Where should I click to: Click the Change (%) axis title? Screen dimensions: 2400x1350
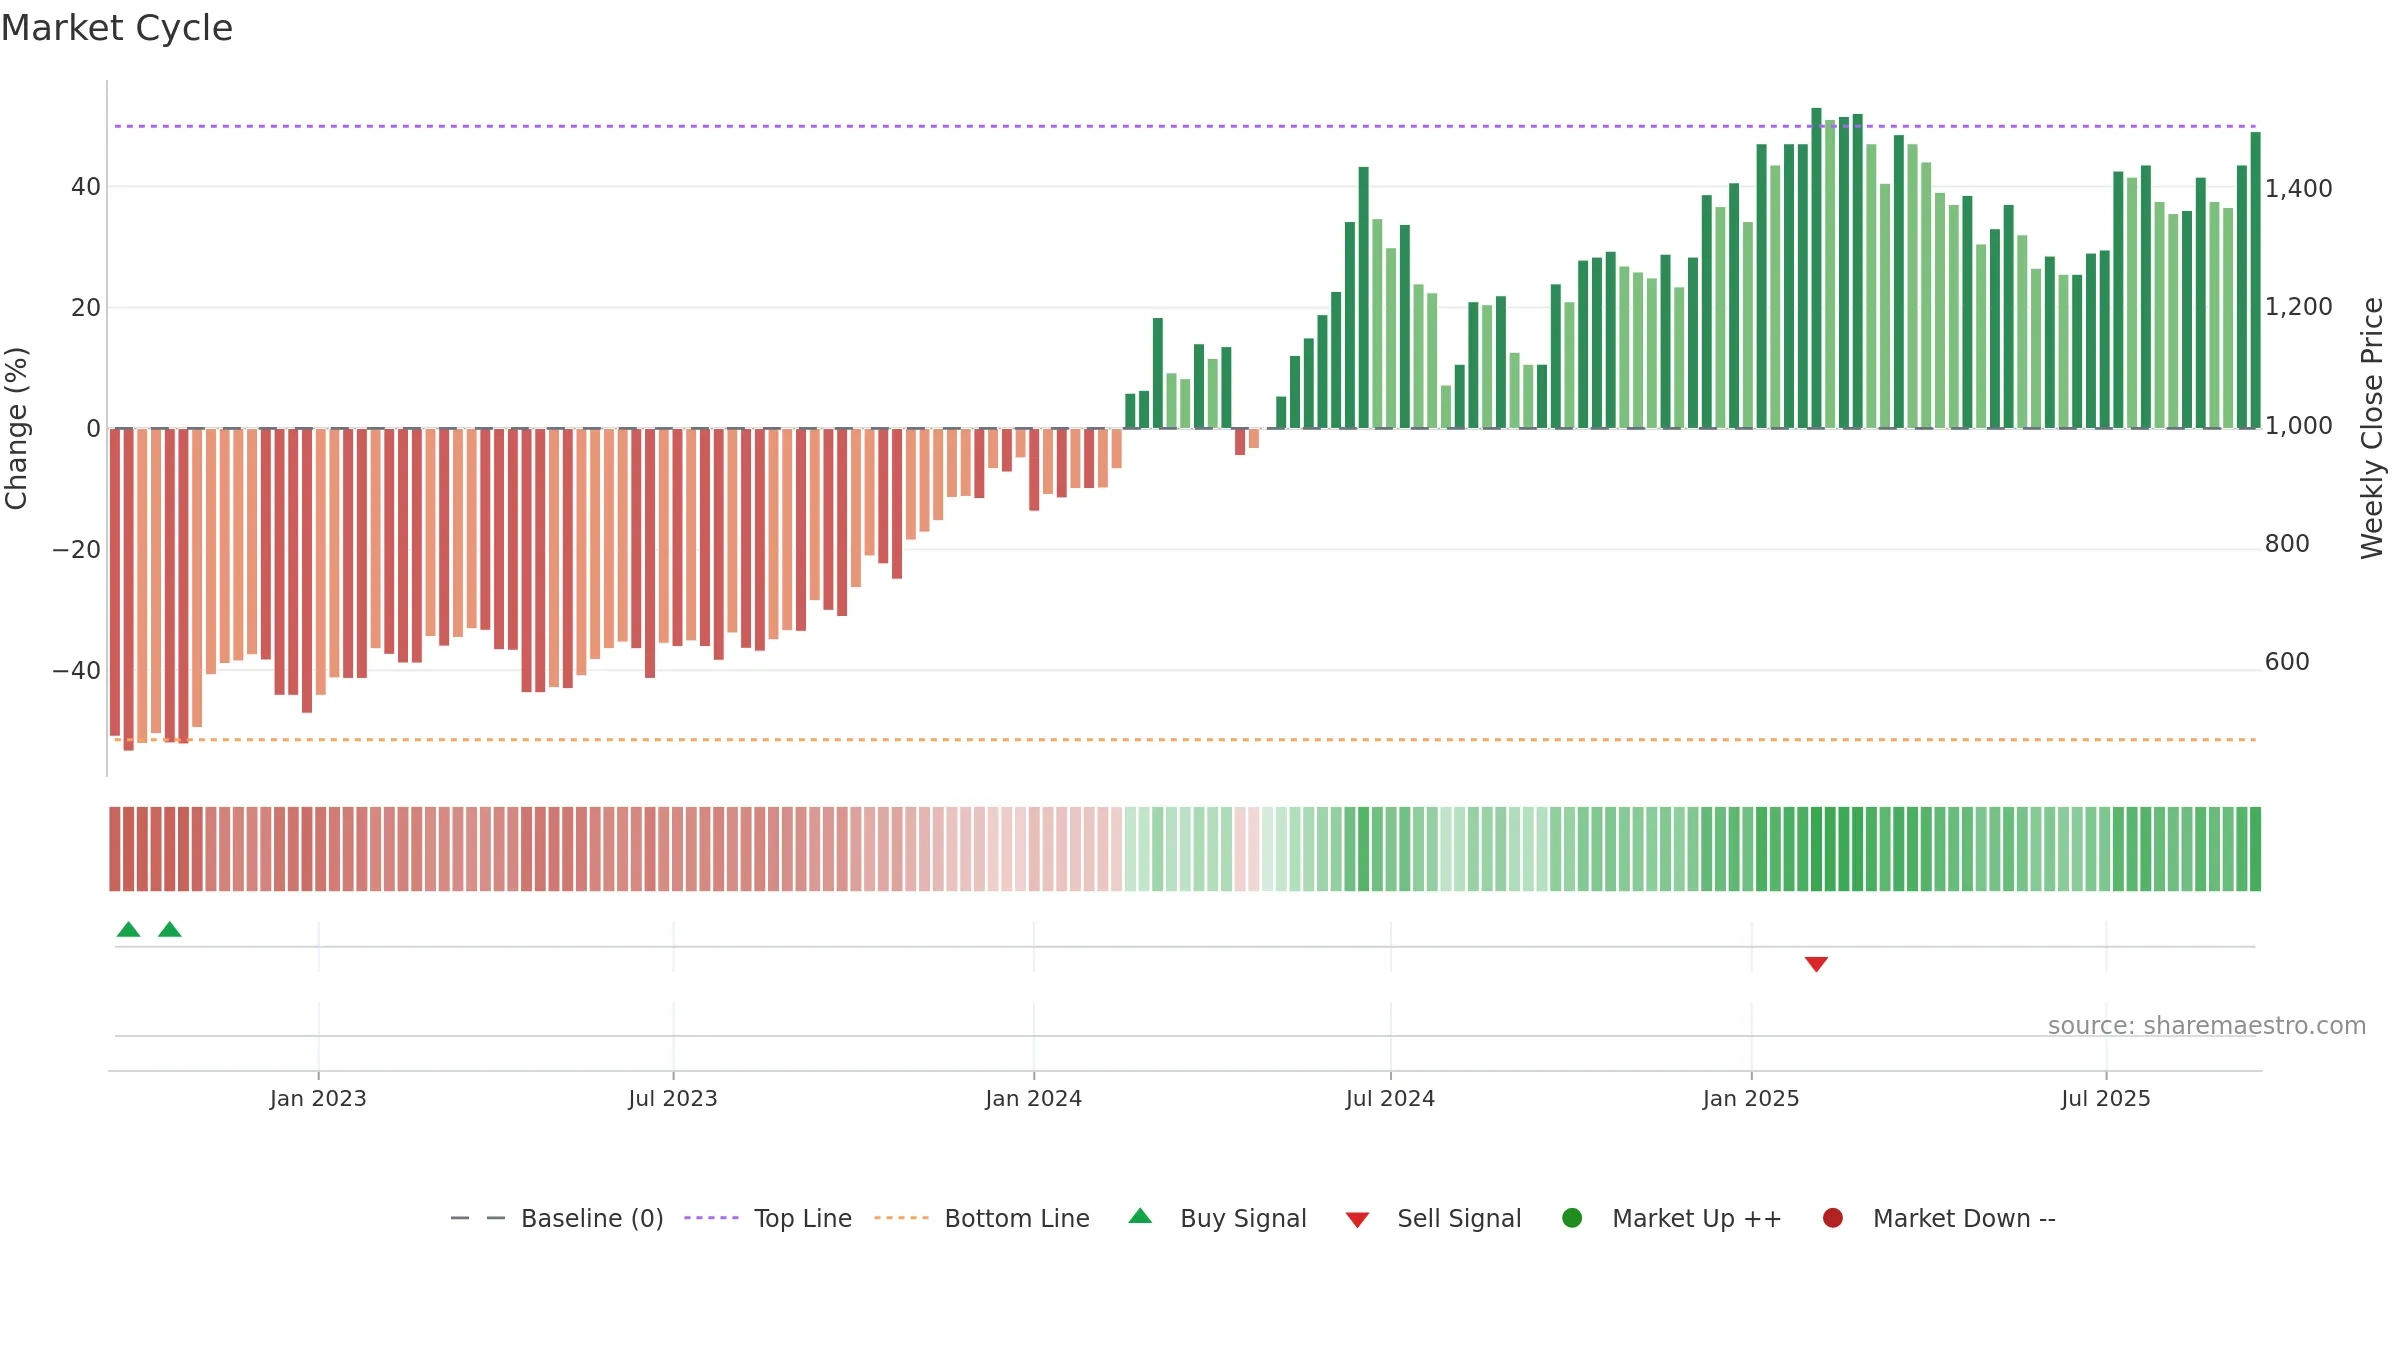[16, 428]
